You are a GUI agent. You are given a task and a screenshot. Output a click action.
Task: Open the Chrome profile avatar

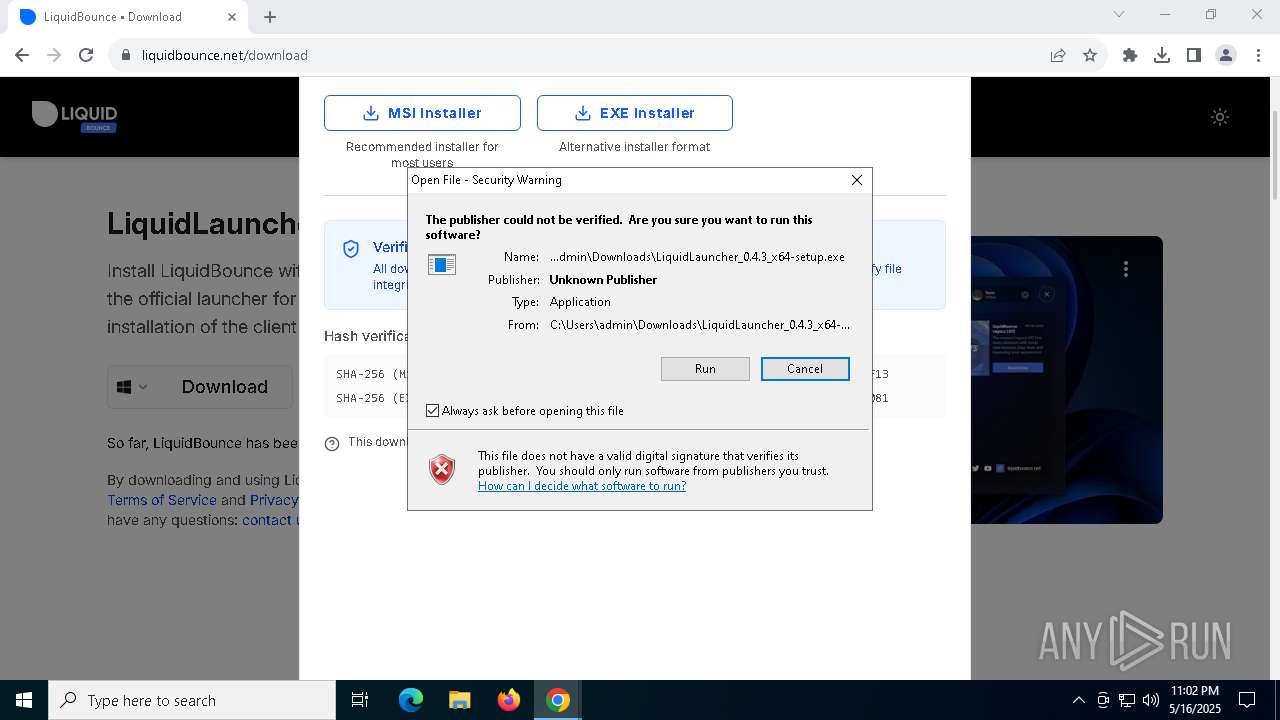point(1226,55)
